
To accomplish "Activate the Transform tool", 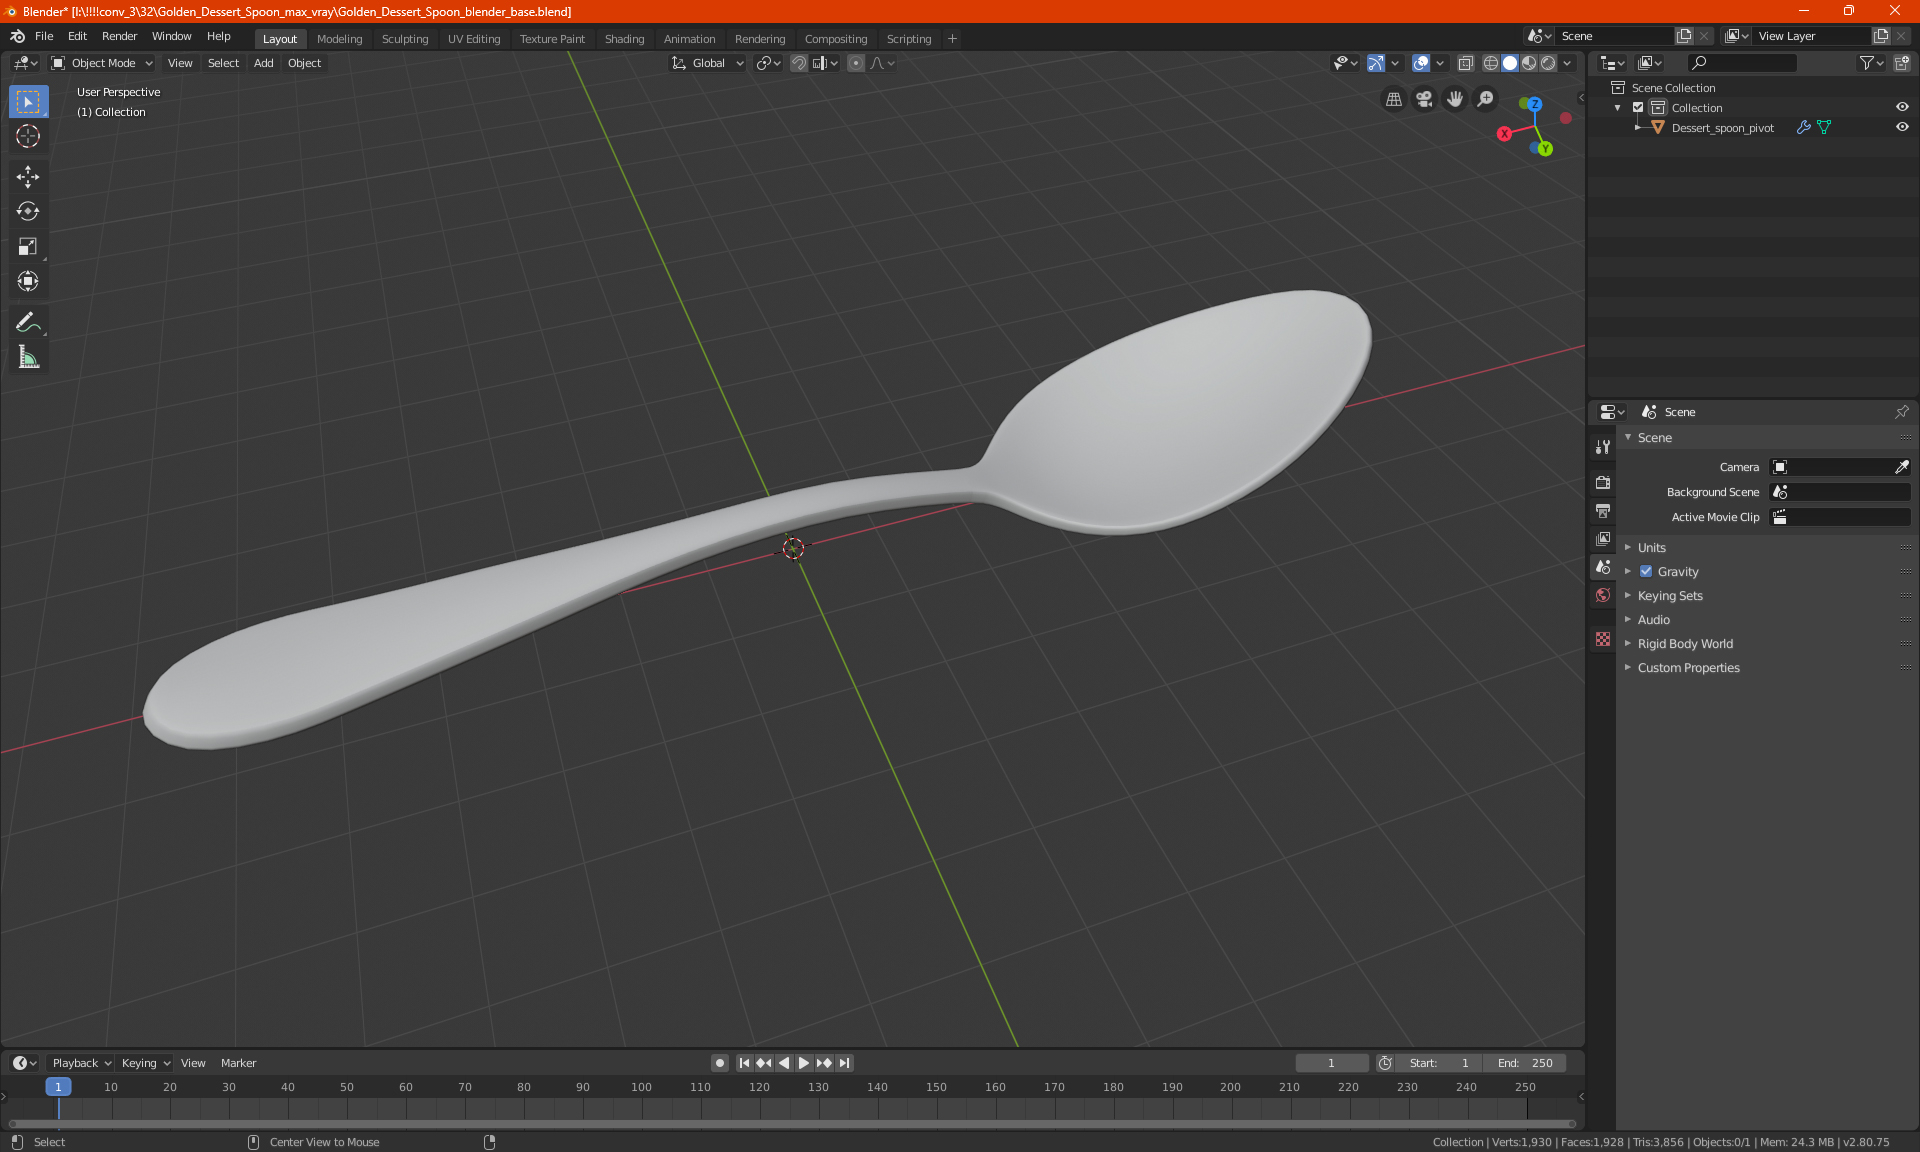I will coord(28,281).
